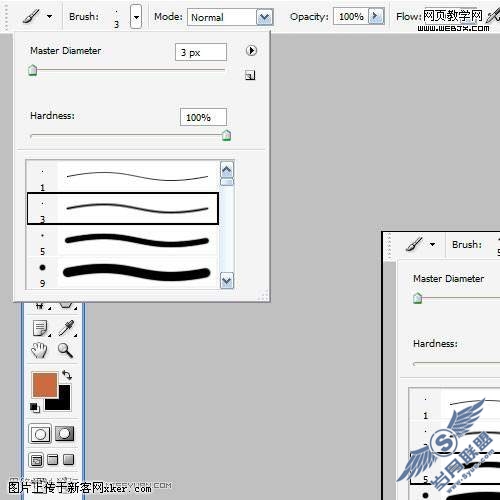Click the Opacity 100% input field
The image size is (500, 500).
[351, 16]
